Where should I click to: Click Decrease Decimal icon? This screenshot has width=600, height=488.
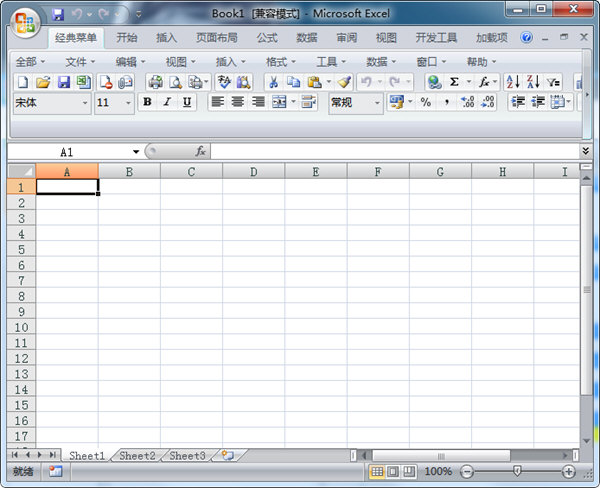[488, 102]
